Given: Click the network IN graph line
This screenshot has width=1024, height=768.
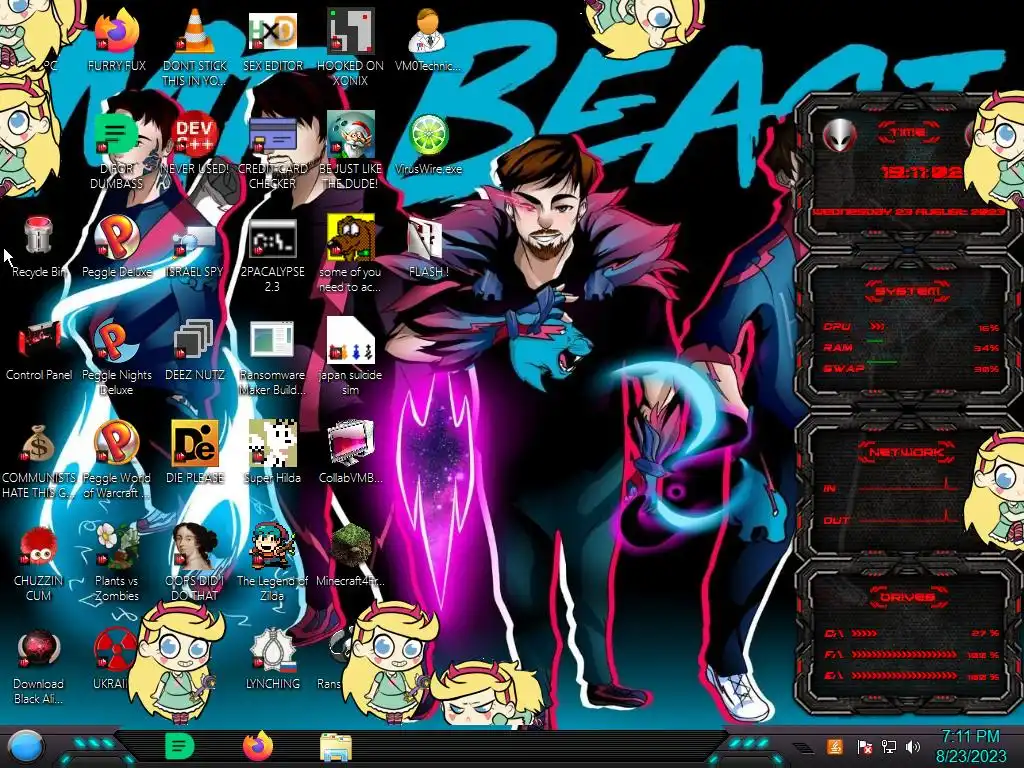Looking at the screenshot, I should coord(908,486).
